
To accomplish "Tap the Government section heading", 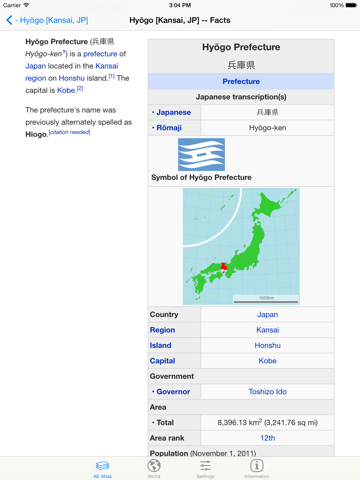I will pos(172,376).
